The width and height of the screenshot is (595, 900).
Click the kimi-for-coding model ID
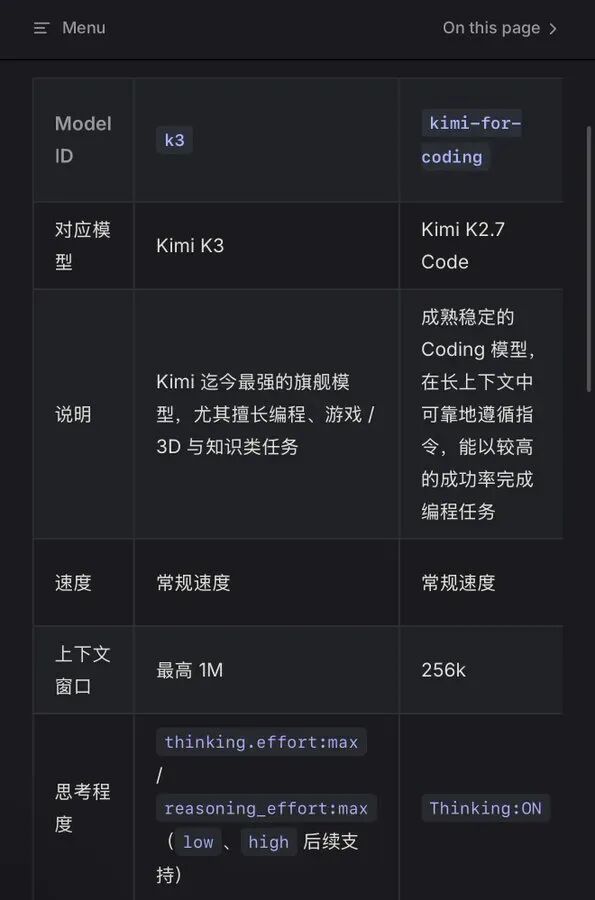471,139
